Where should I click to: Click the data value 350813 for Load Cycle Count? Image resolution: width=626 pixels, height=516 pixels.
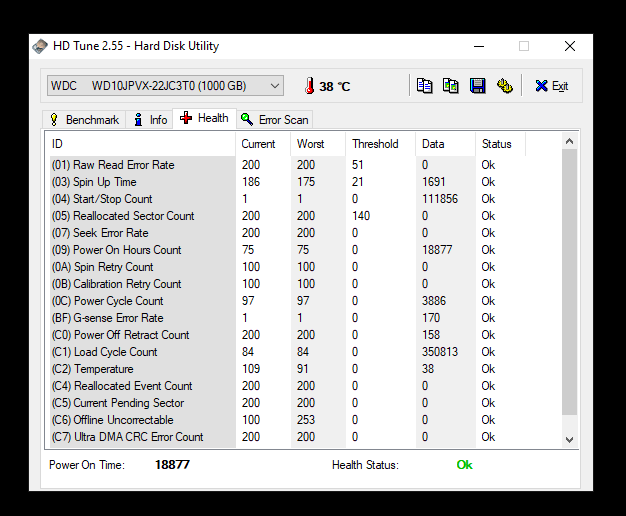click(x=440, y=352)
